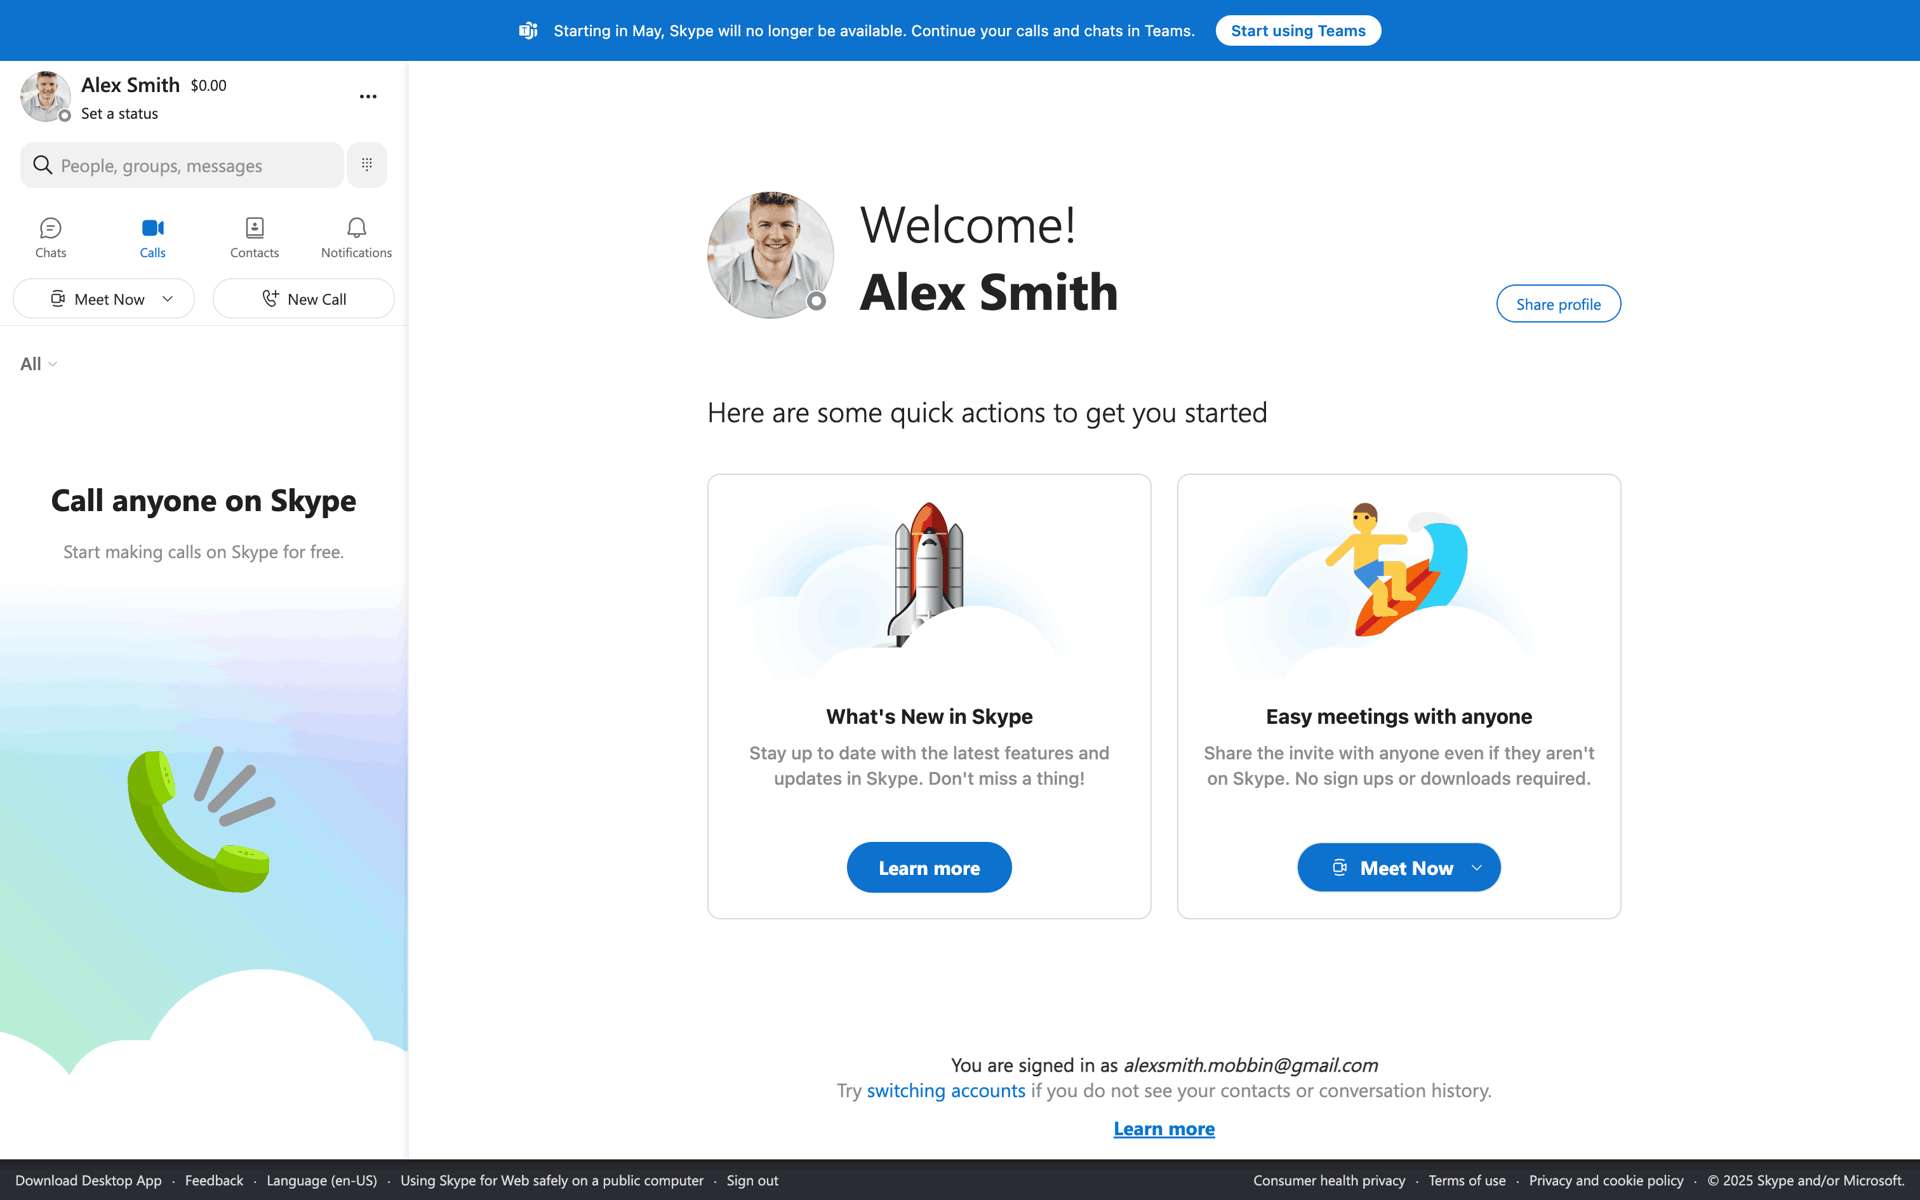This screenshot has height=1200, width=1920.
Task: Focus the People, groups, messages search
Action: click(x=182, y=165)
